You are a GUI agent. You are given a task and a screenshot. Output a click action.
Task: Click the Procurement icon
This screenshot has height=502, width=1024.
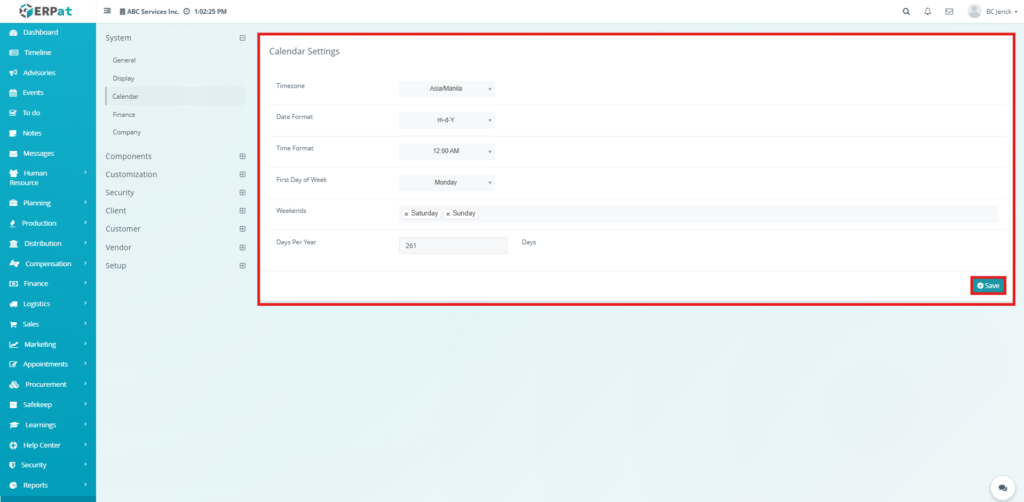tap(14, 384)
